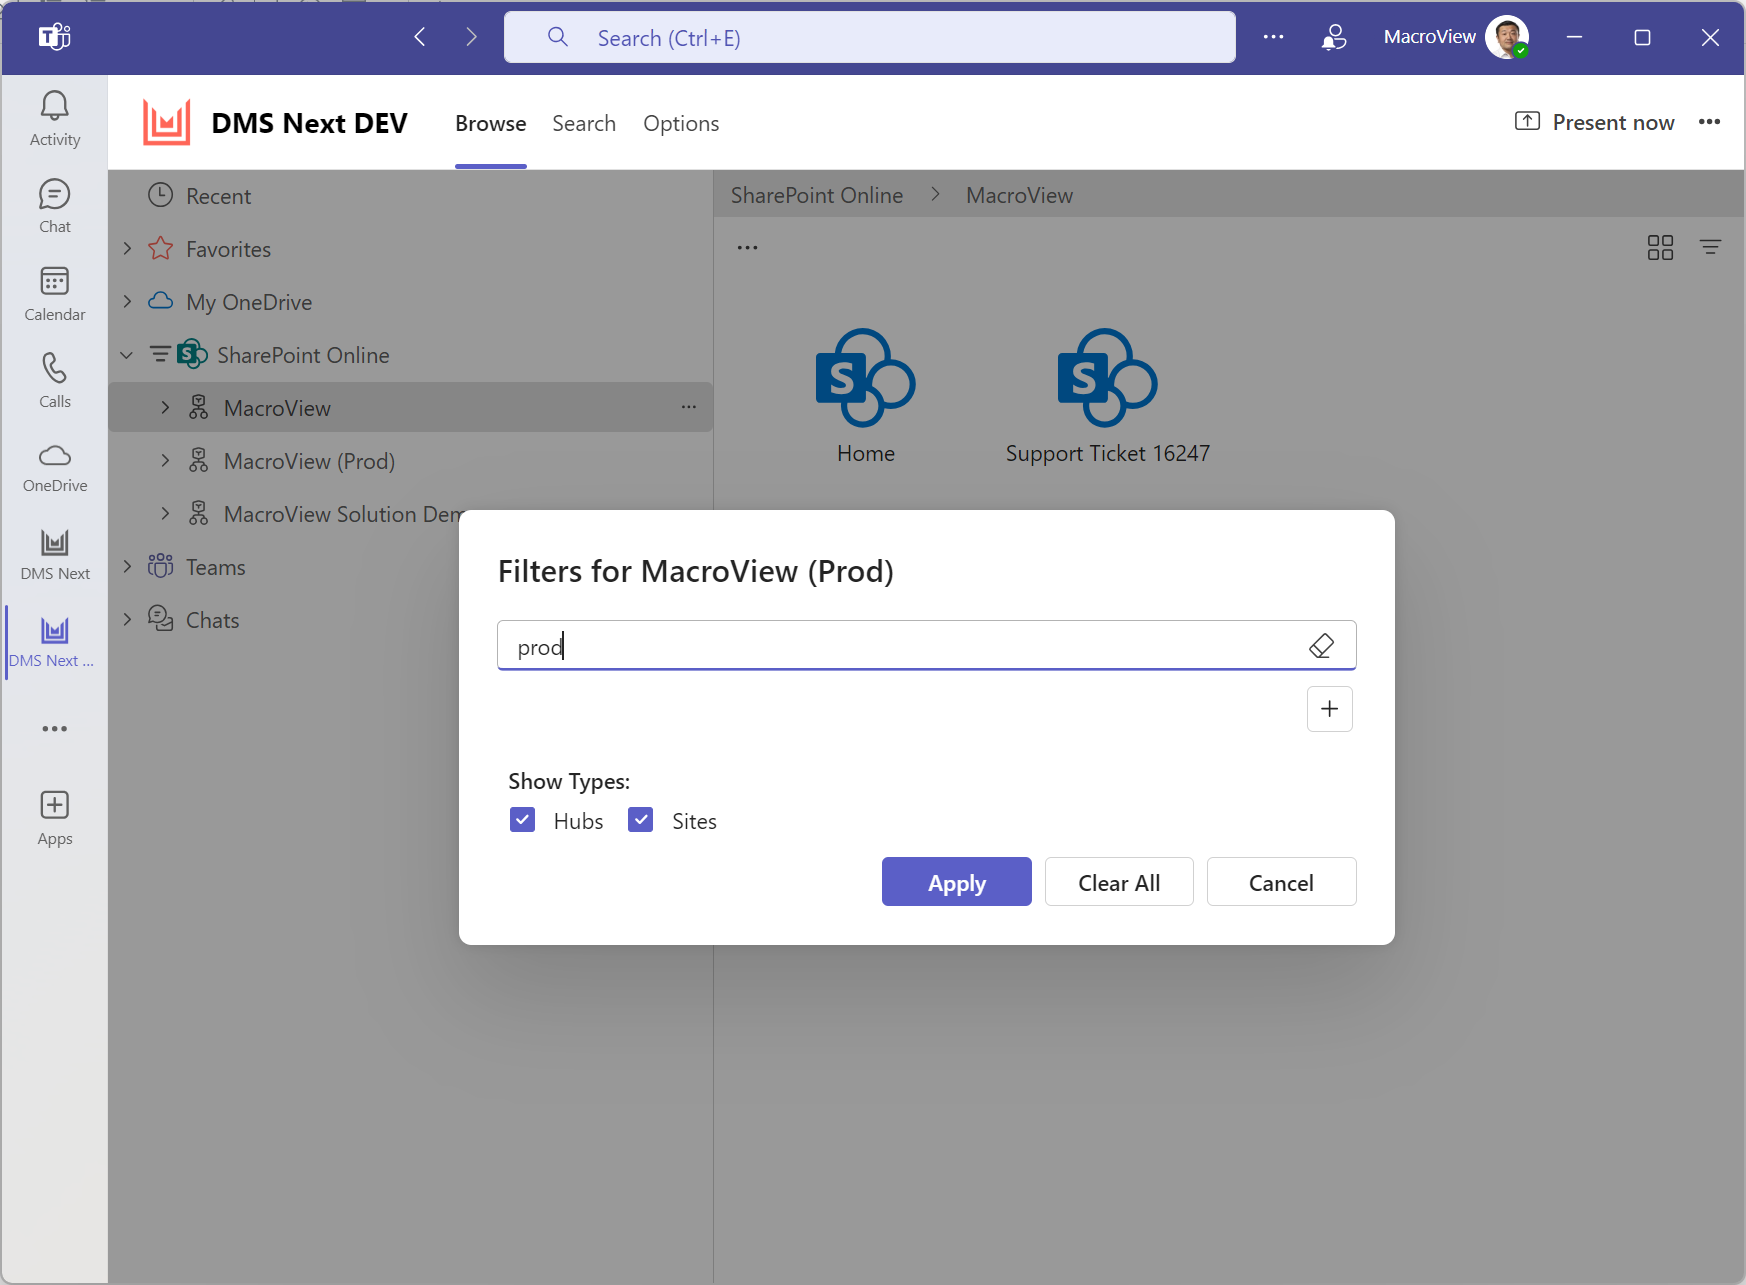Image resolution: width=1746 pixels, height=1285 pixels.
Task: Switch to the Search tab
Action: pyautogui.click(x=584, y=123)
